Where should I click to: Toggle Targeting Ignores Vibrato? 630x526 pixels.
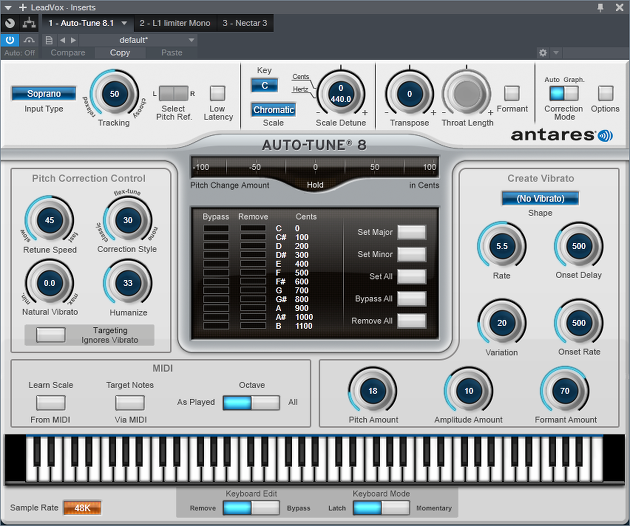coord(51,334)
